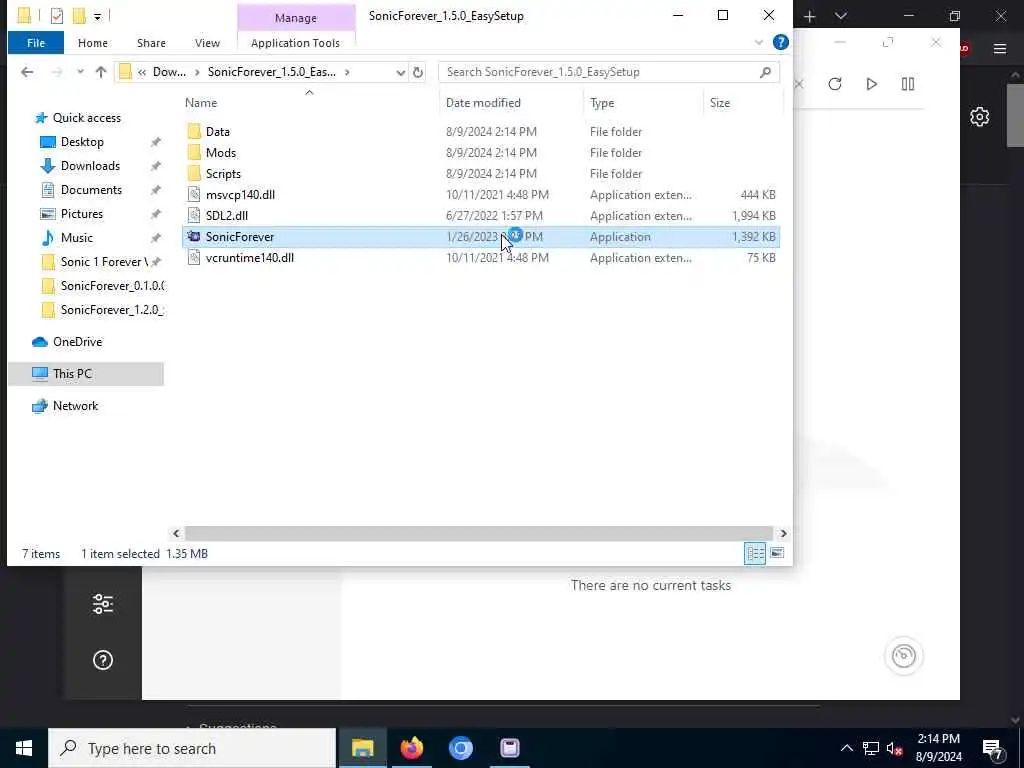Open Windows Start menu
The height and width of the screenshot is (768, 1024).
[24, 748]
